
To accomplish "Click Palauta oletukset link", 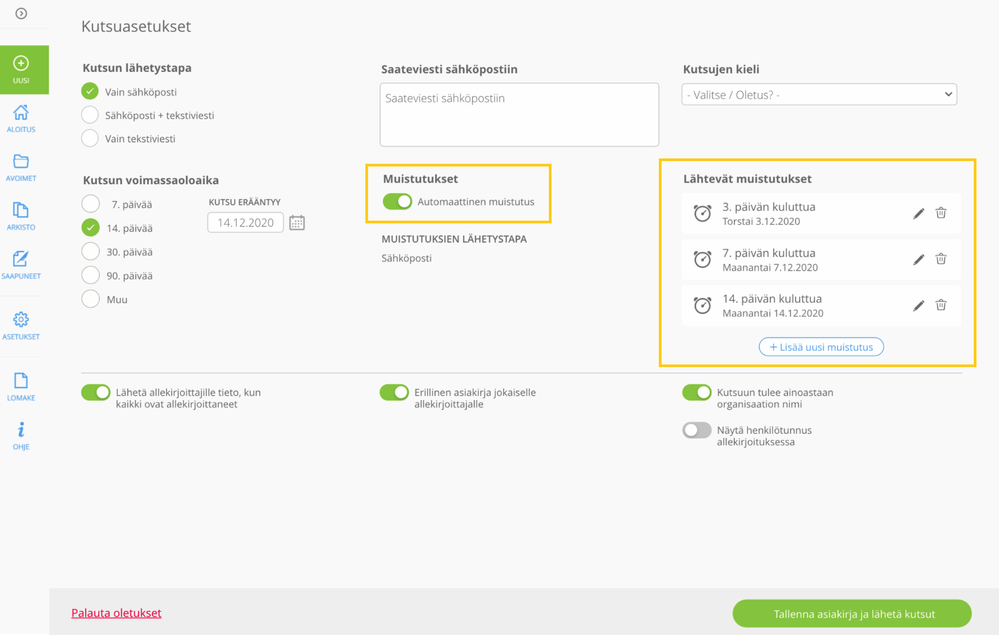I will 116,613.
